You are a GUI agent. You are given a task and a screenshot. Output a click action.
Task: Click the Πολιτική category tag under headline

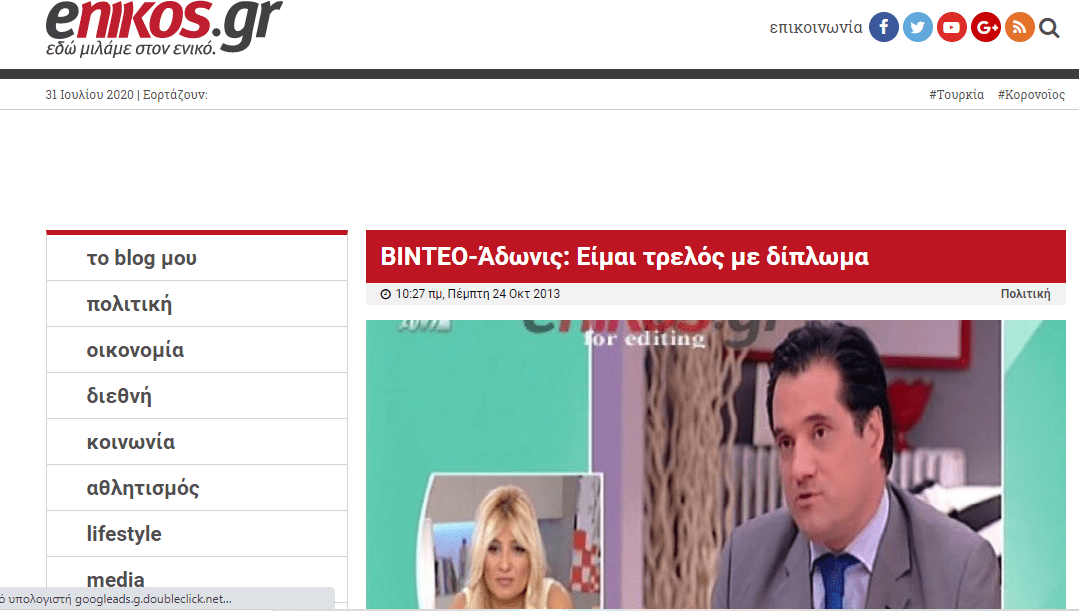click(1025, 294)
